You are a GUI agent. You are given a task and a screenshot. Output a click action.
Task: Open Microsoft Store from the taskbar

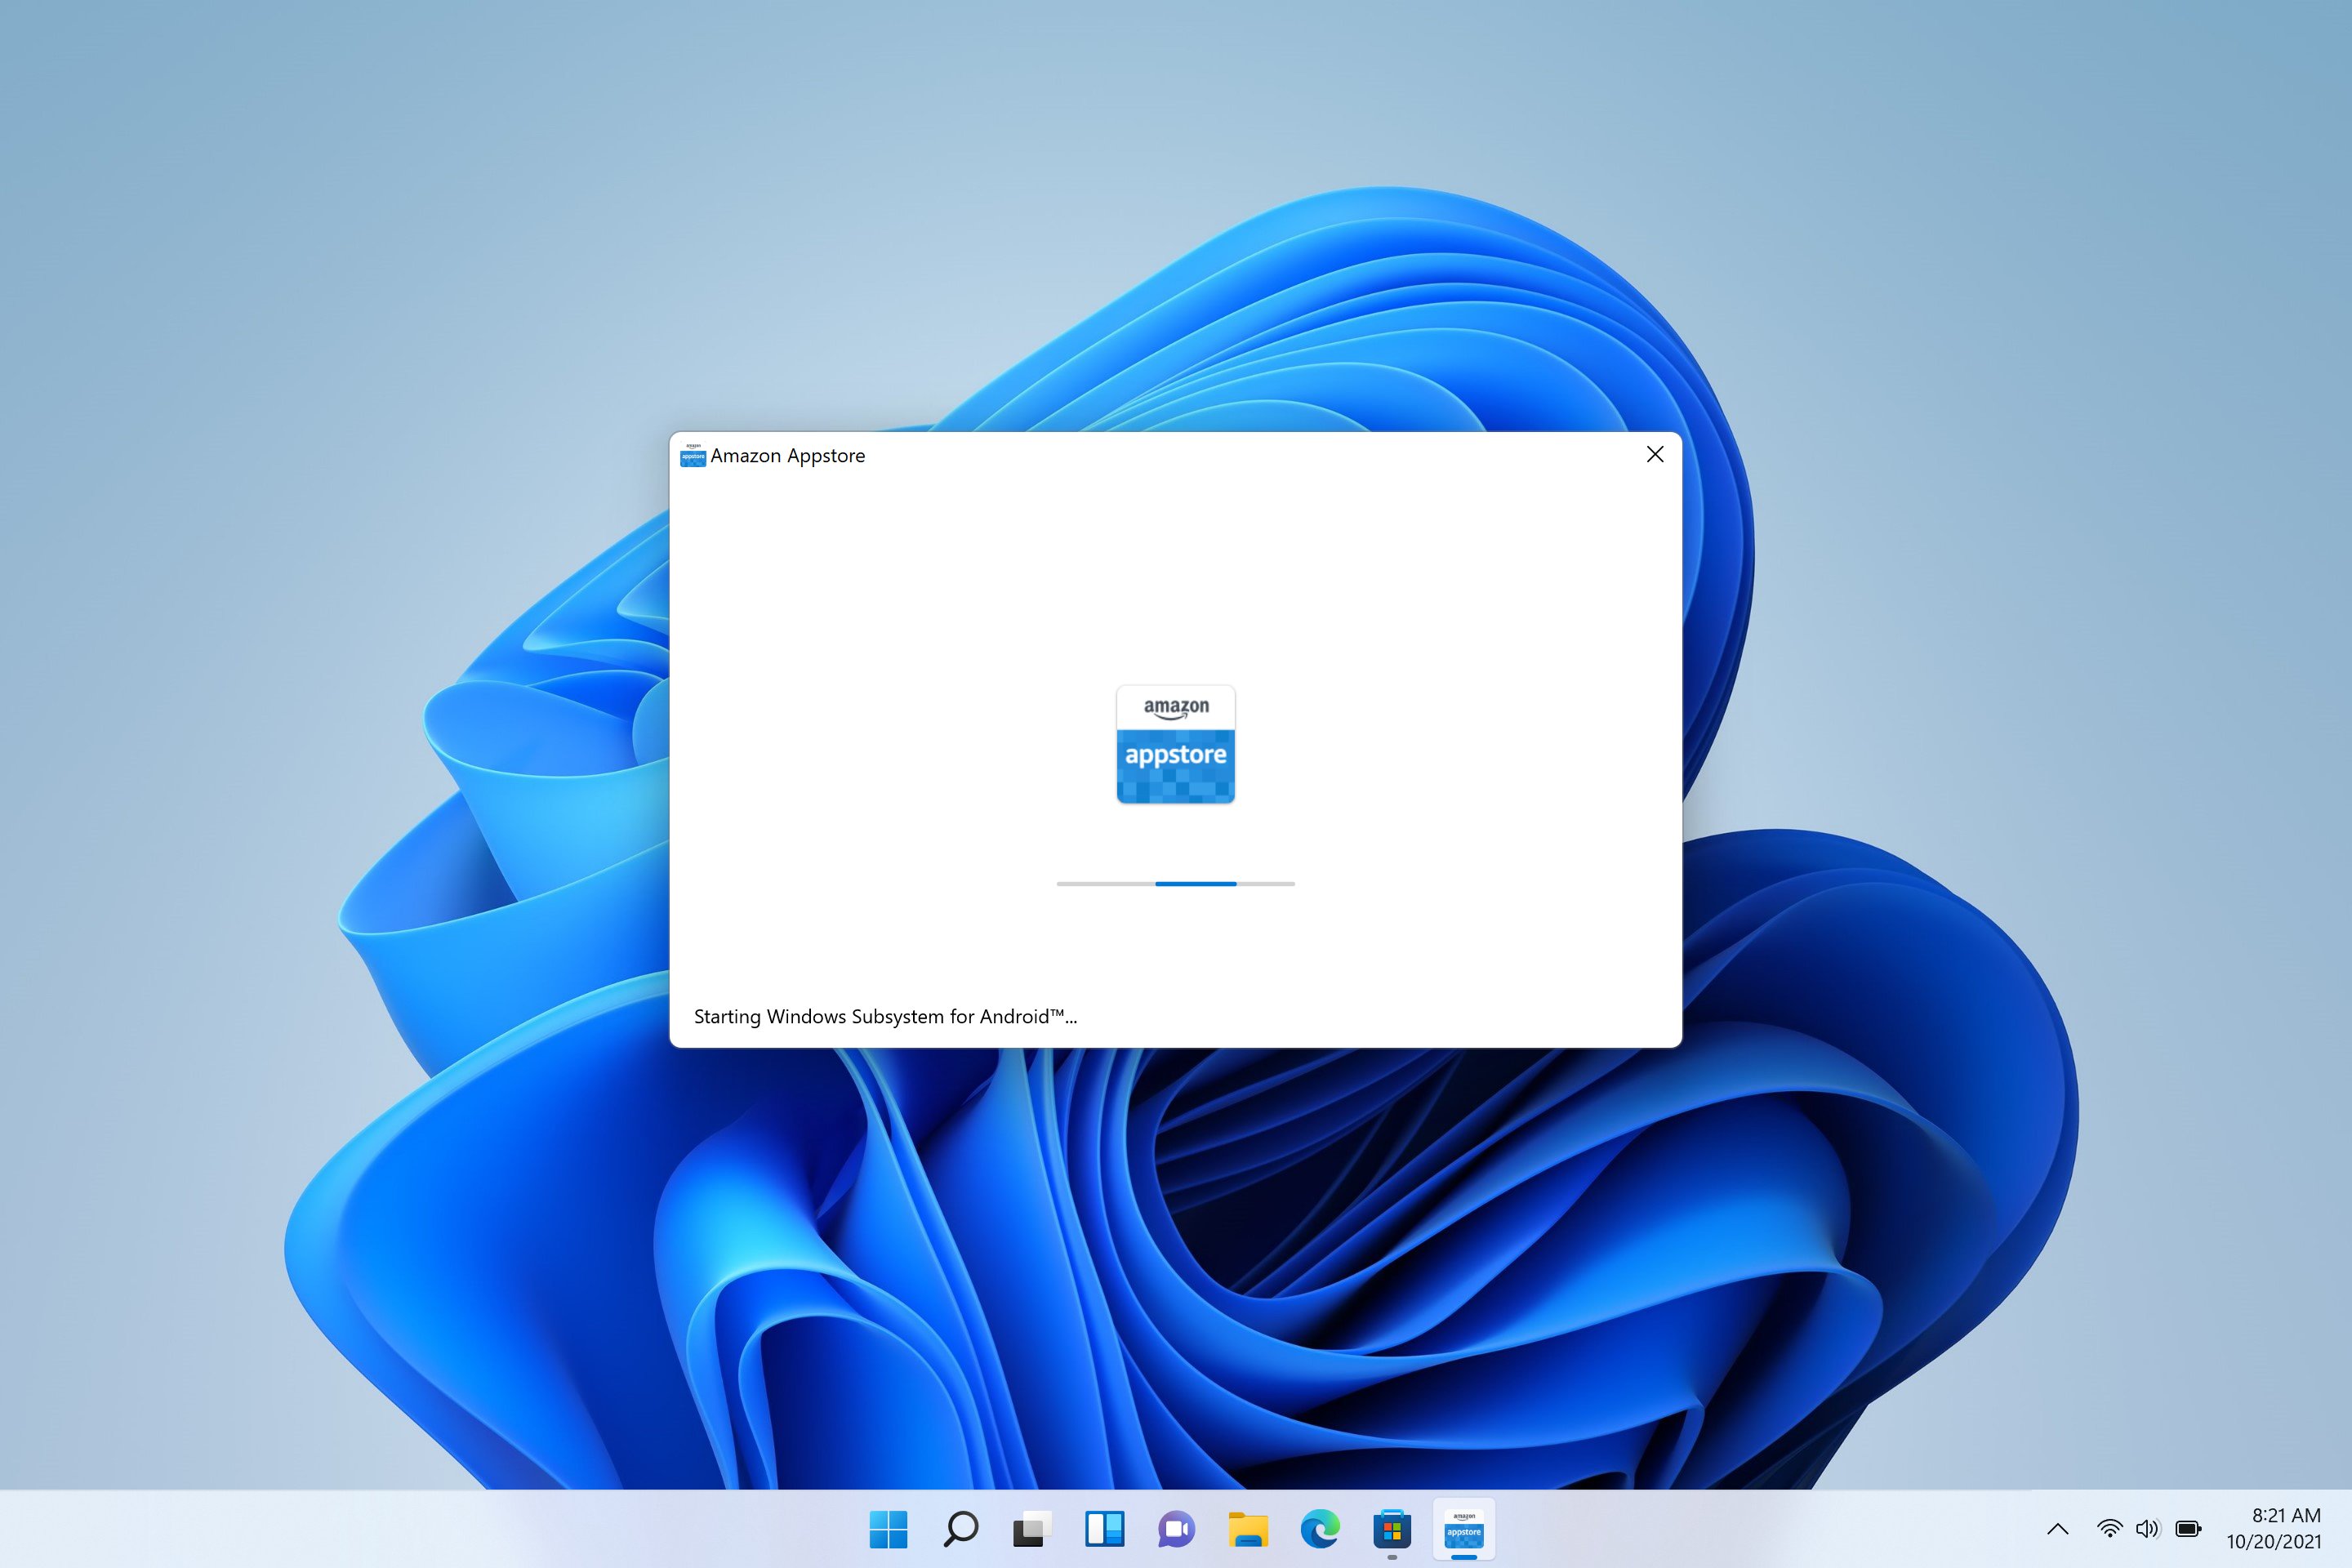click(x=1392, y=1529)
